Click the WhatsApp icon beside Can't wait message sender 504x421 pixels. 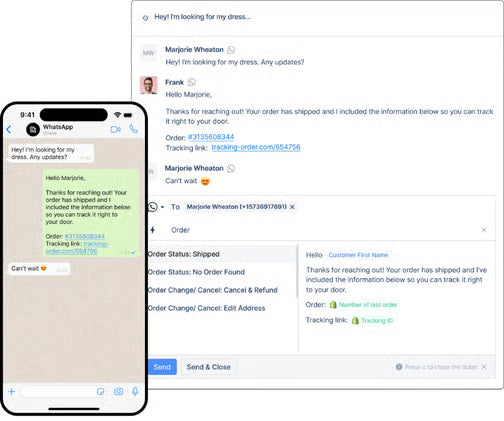(x=231, y=168)
